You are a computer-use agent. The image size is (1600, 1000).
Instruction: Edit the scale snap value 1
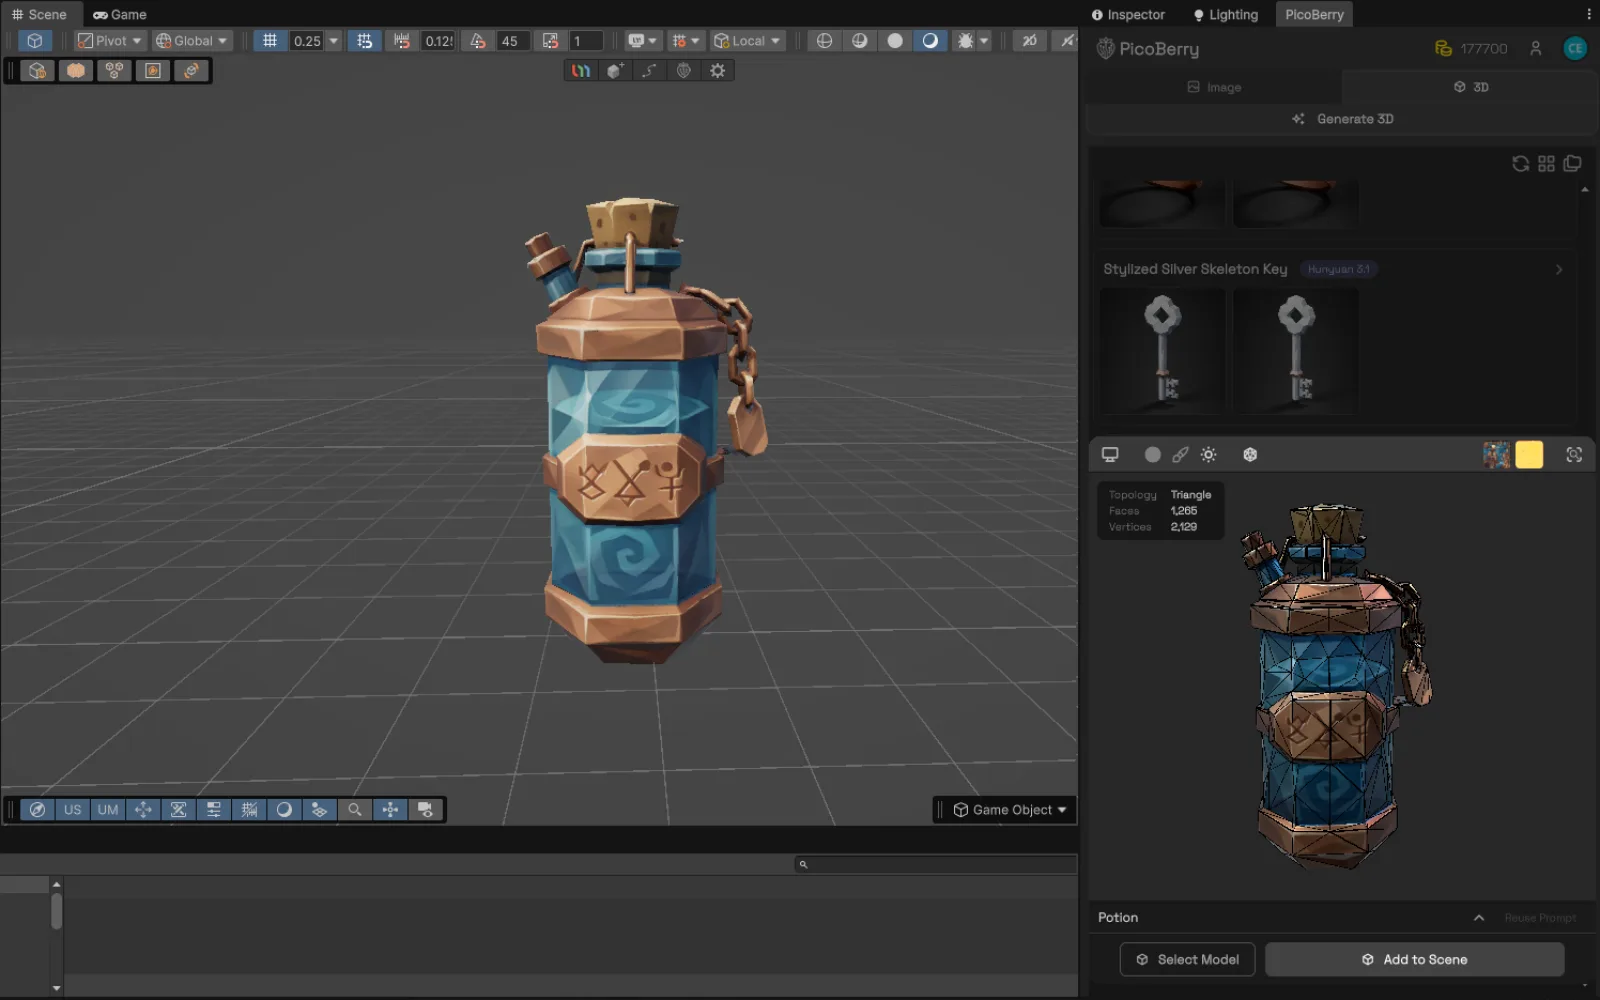pos(585,41)
